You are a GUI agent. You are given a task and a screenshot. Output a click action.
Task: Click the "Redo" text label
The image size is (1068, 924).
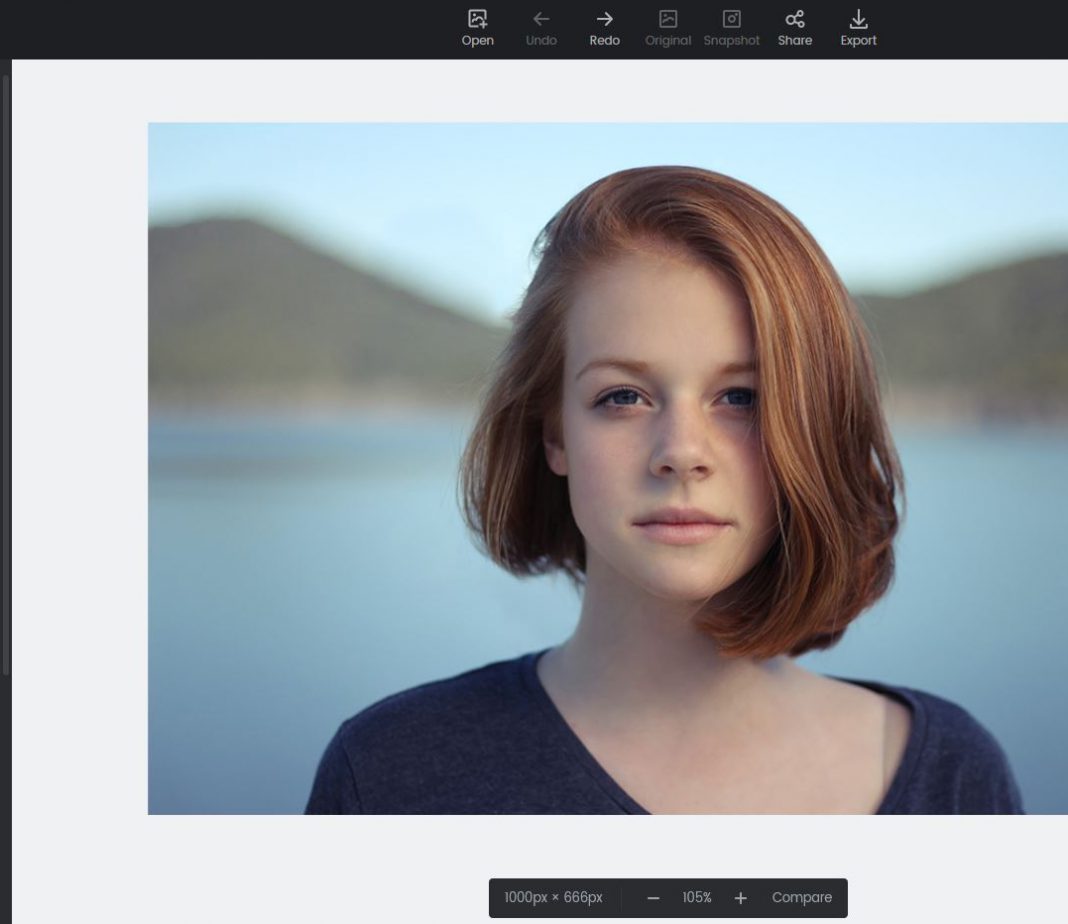(x=604, y=41)
